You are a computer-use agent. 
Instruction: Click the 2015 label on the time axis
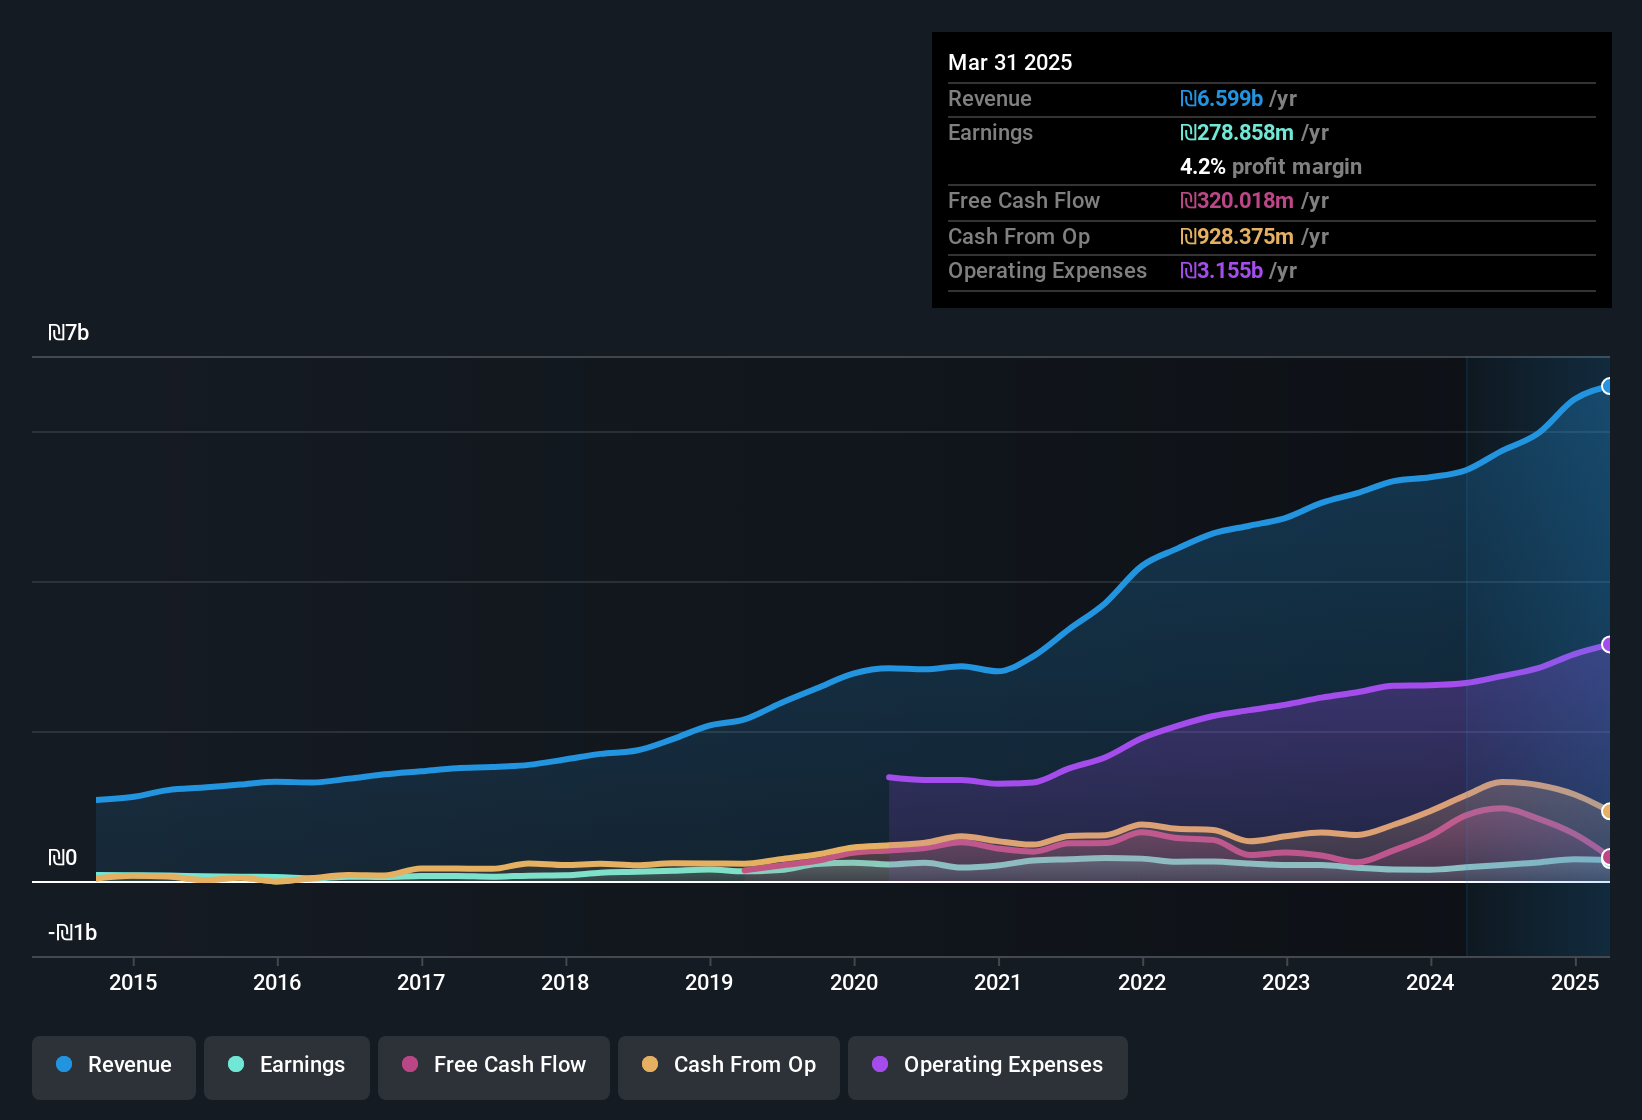tap(133, 983)
